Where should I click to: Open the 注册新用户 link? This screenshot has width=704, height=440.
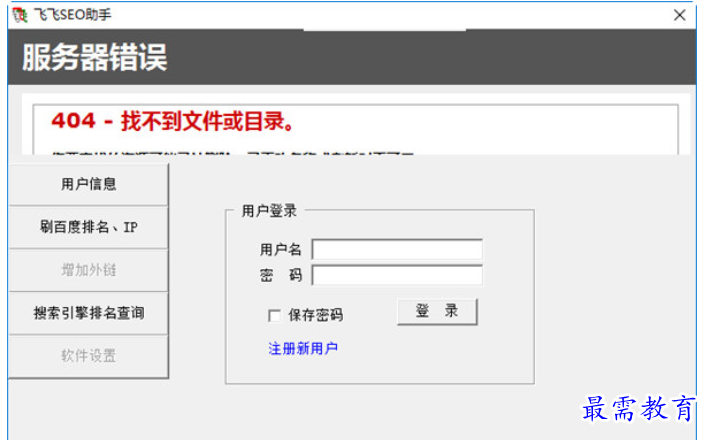coord(303,348)
